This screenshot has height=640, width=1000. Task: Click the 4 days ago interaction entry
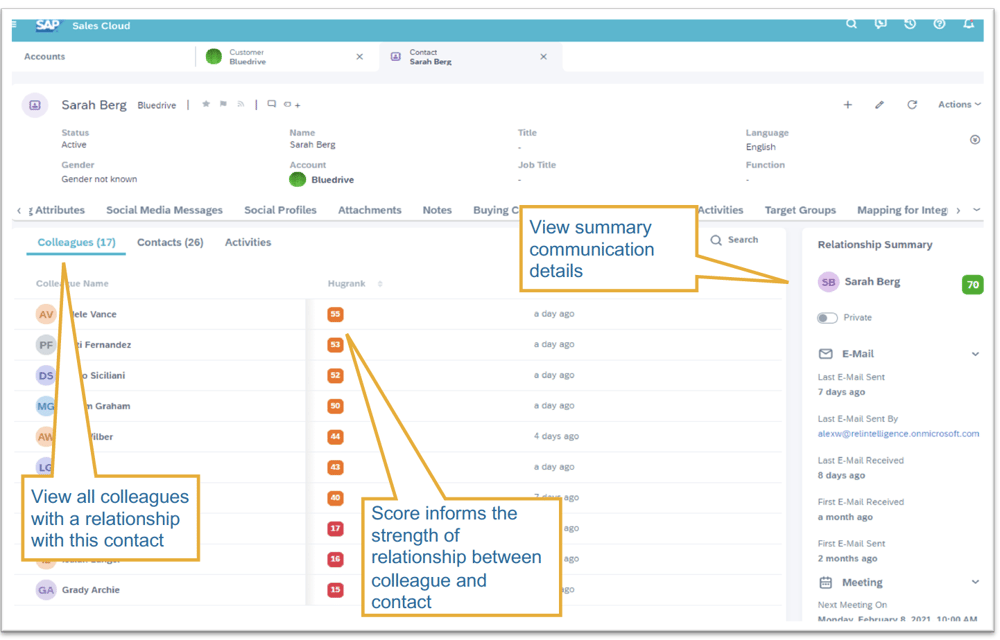pos(556,436)
